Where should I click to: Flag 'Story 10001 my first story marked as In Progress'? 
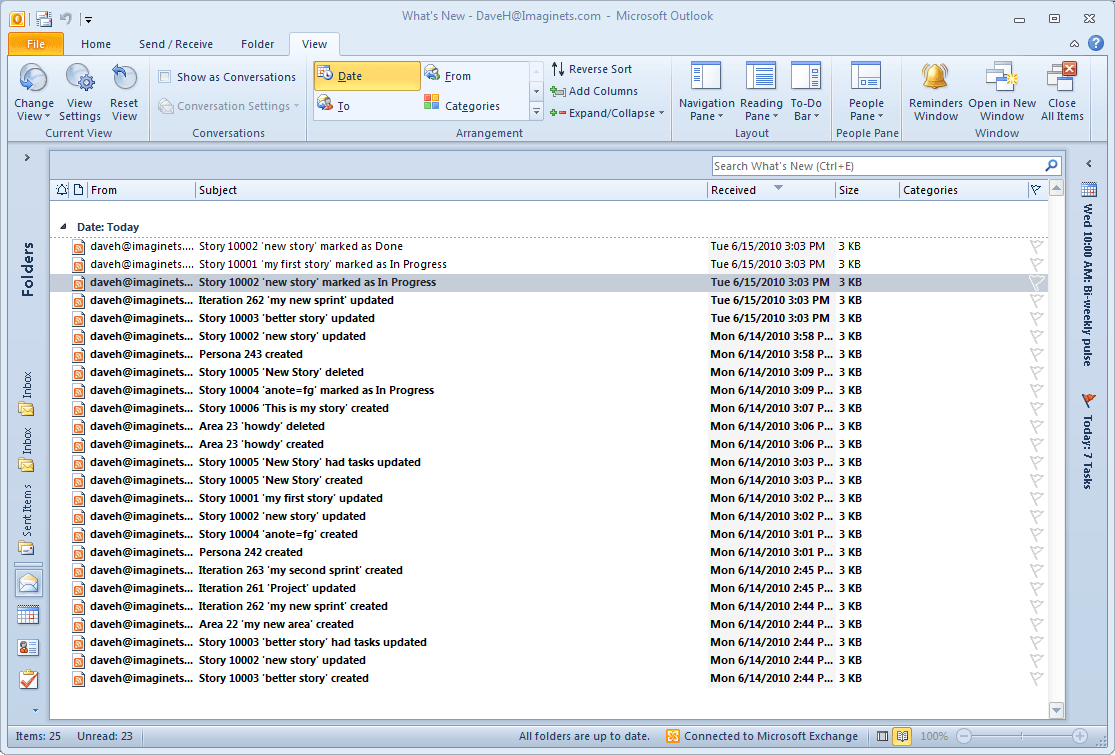tap(1036, 264)
